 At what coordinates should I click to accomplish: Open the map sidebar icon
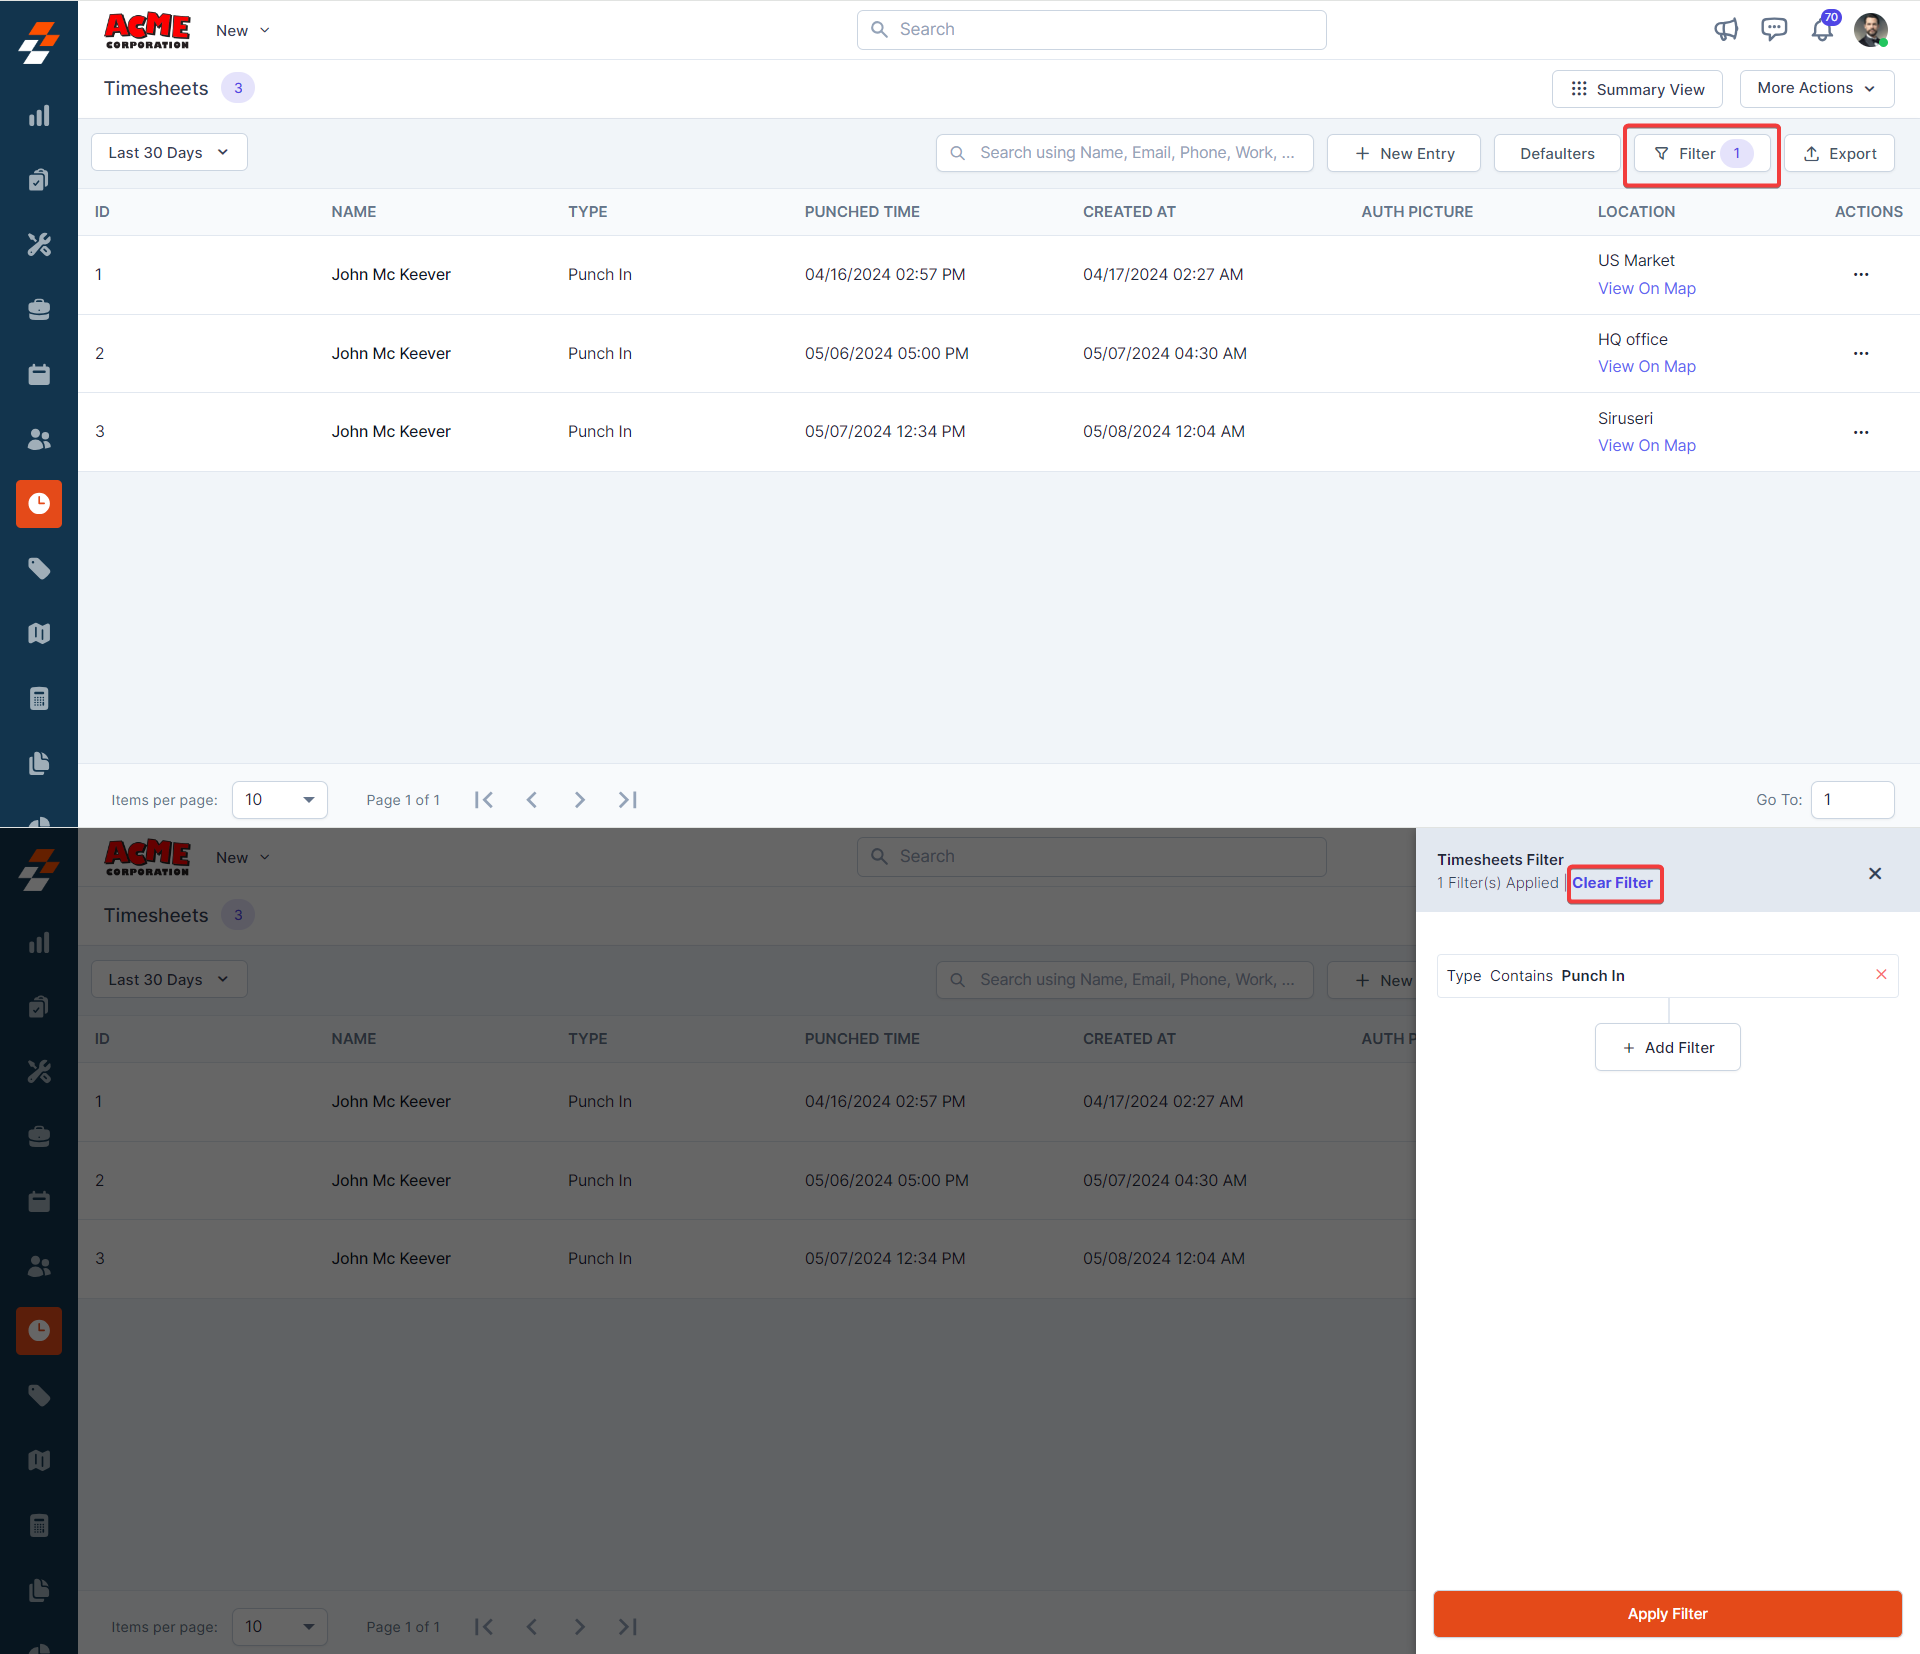coord(39,634)
